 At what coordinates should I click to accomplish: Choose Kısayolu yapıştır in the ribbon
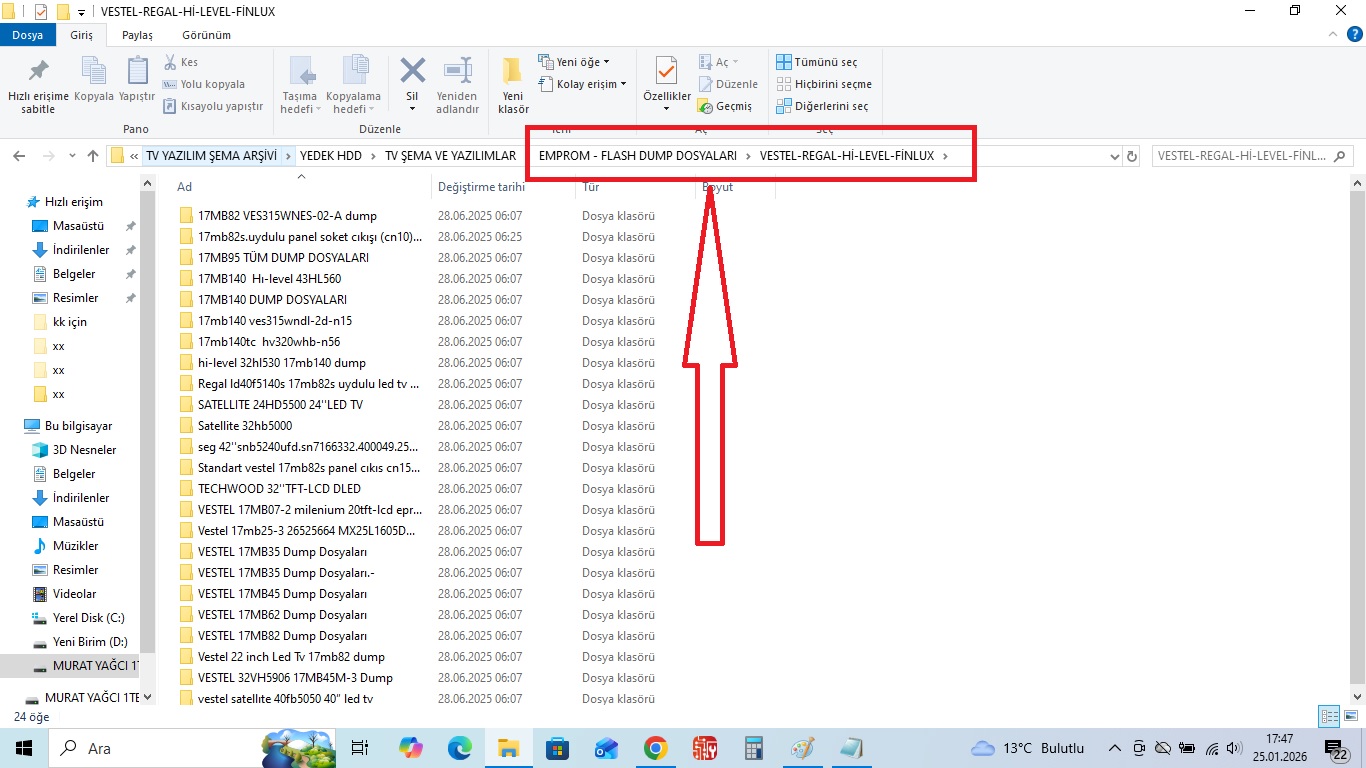pos(212,106)
